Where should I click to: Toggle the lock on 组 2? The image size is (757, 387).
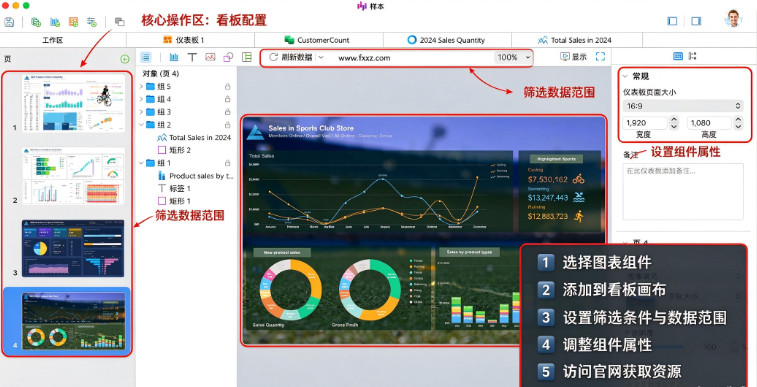tap(227, 124)
